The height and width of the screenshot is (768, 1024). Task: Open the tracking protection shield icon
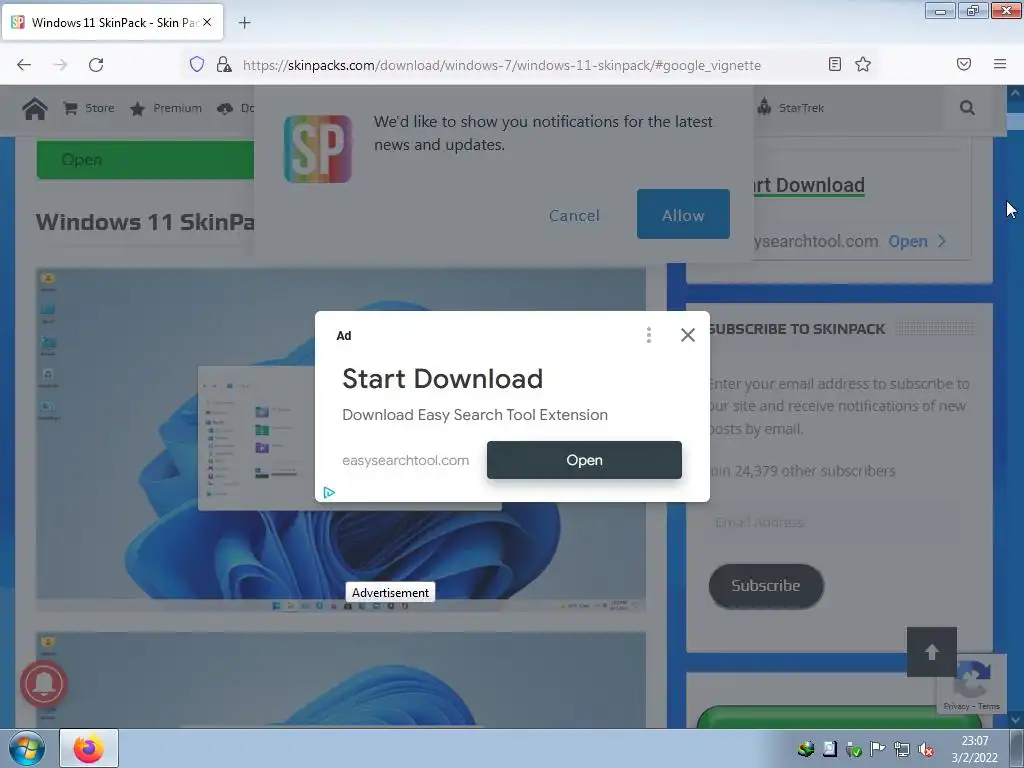pos(197,64)
